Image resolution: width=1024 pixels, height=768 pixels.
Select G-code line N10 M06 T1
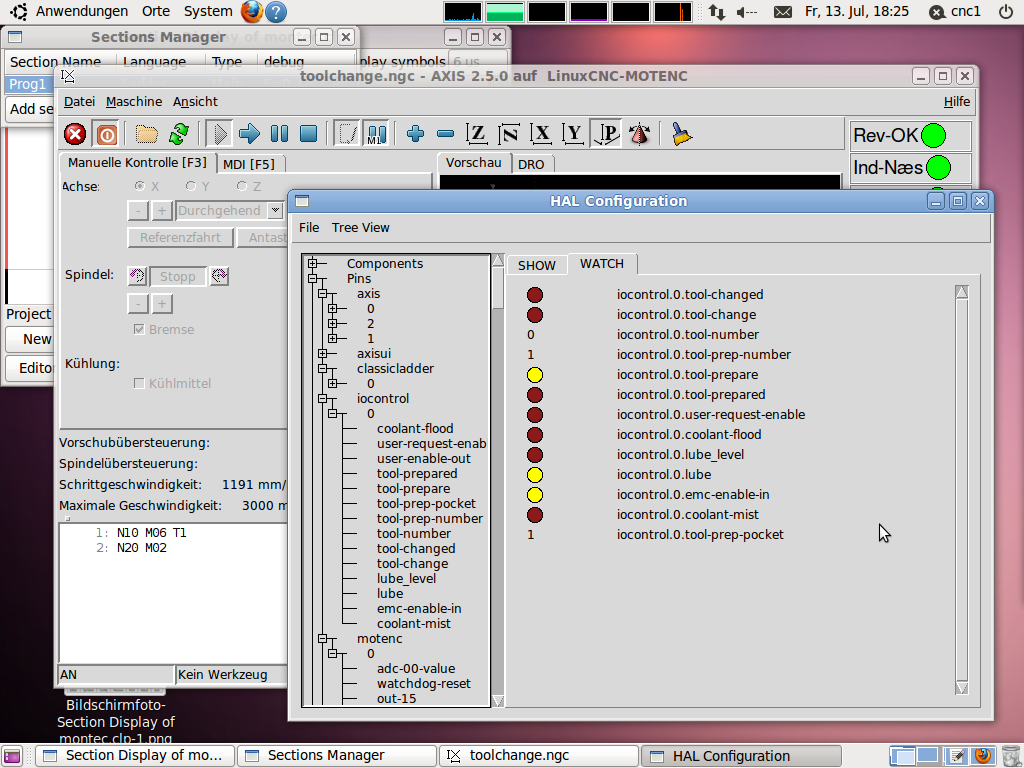tap(152, 533)
